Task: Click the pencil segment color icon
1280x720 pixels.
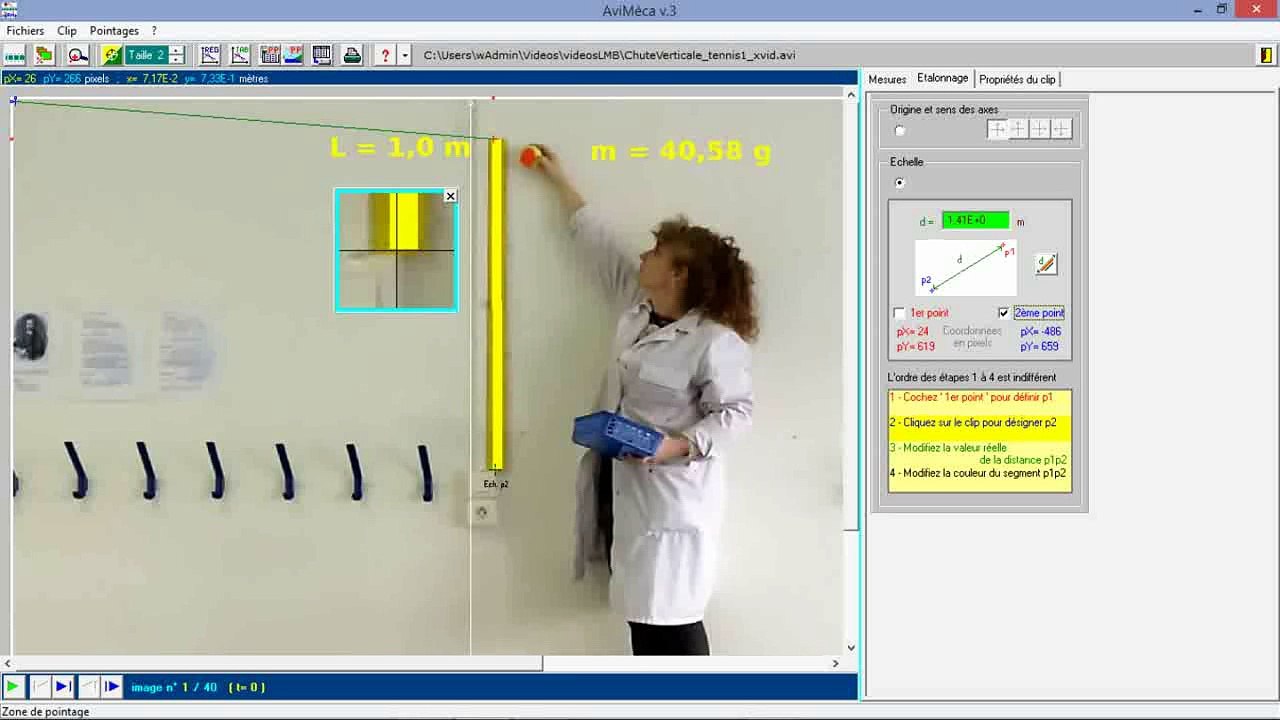Action: click(x=1046, y=264)
